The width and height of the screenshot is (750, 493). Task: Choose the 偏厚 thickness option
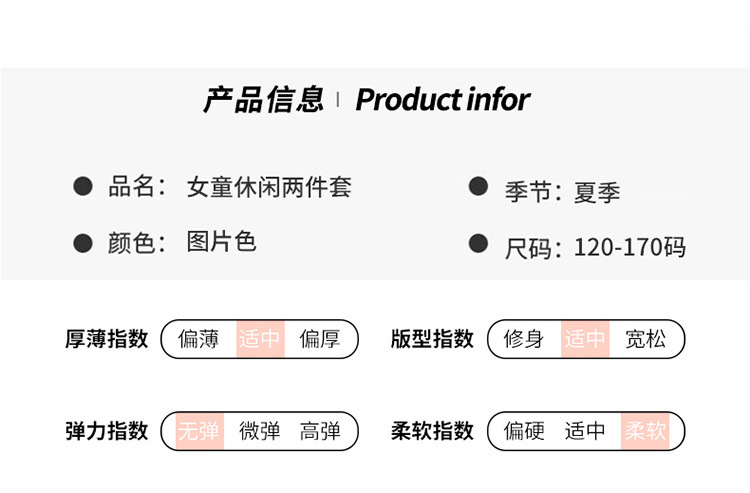pyautogui.click(x=320, y=339)
